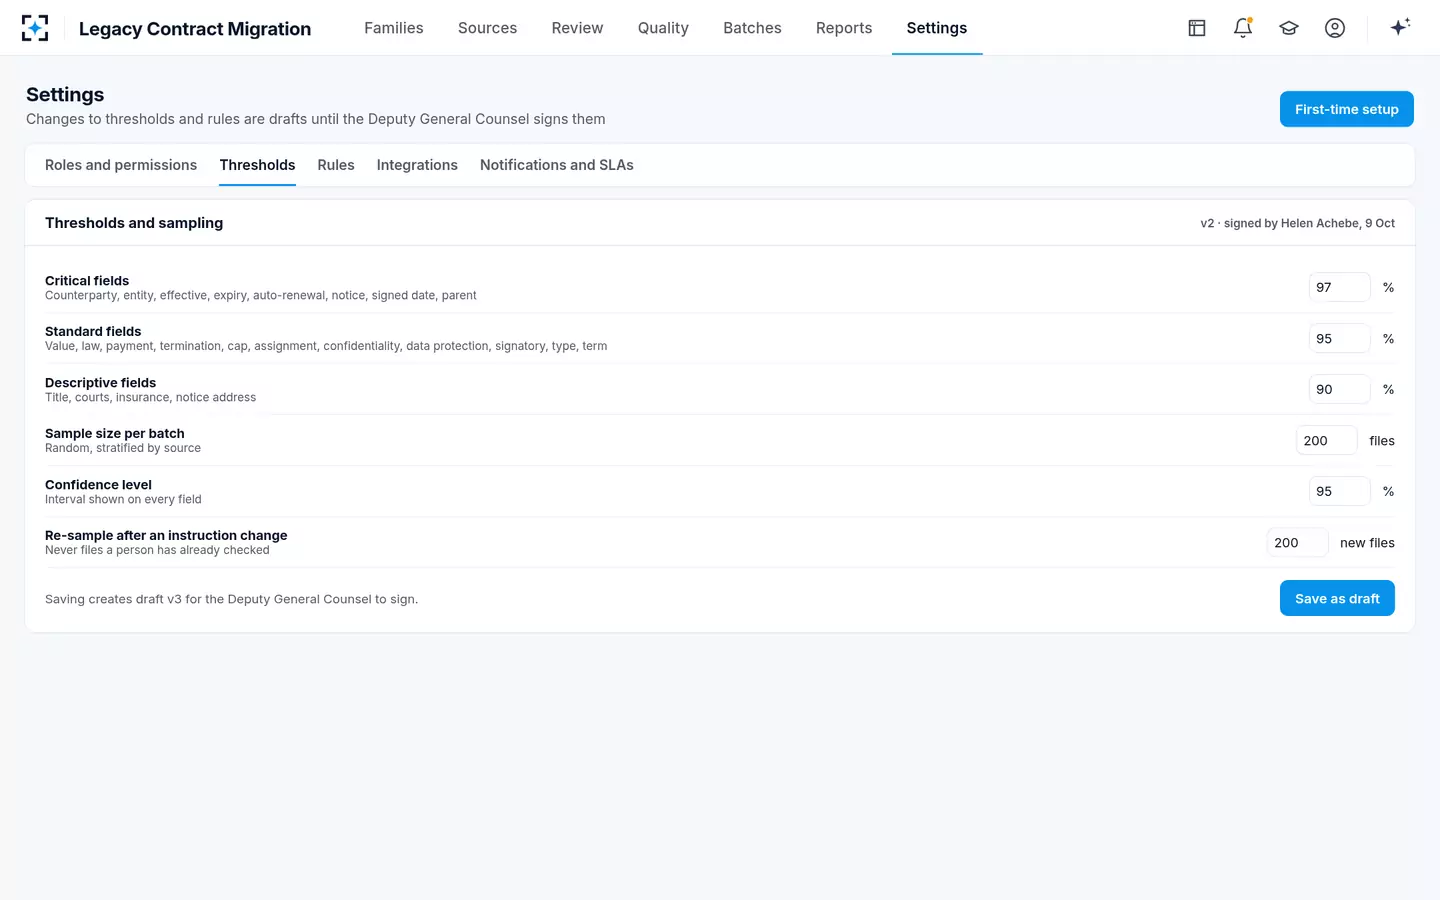1440x900 pixels.
Task: Click the 'Legacy Contract Migration' app title
Action: tap(195, 29)
